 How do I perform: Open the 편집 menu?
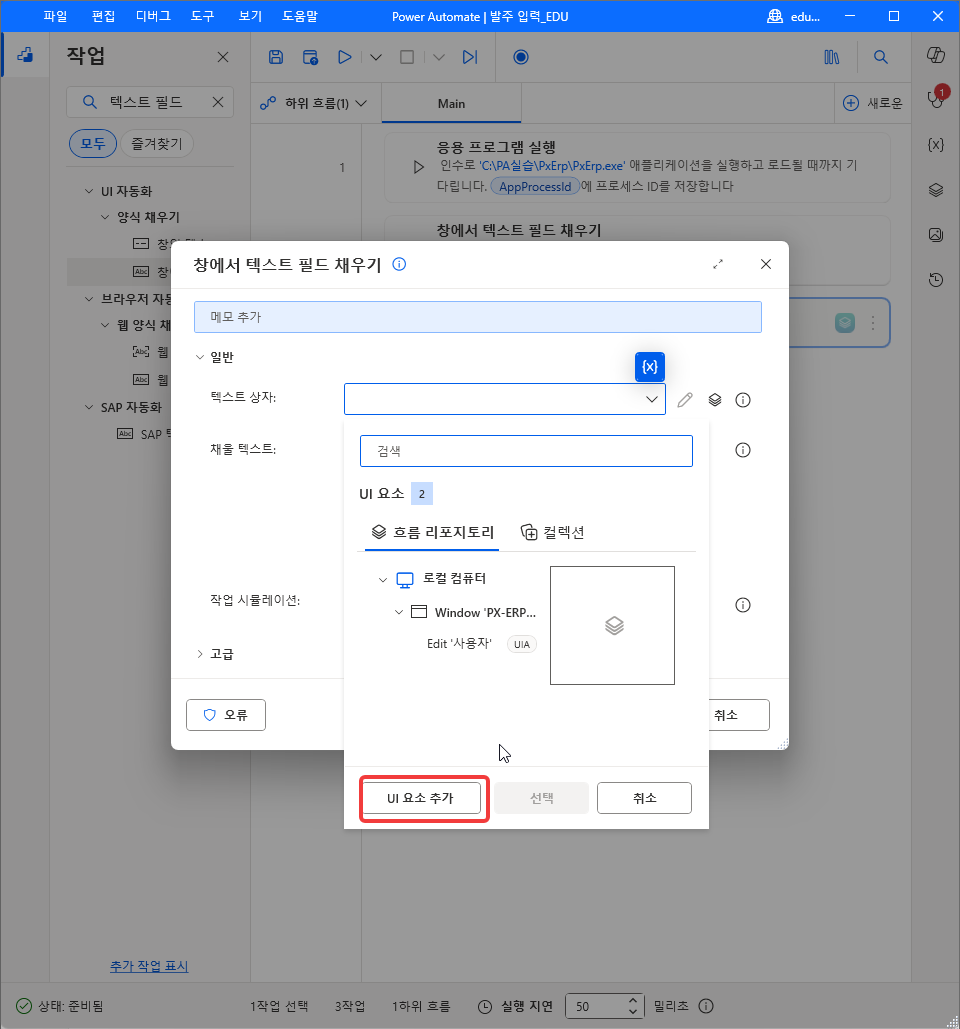[103, 16]
